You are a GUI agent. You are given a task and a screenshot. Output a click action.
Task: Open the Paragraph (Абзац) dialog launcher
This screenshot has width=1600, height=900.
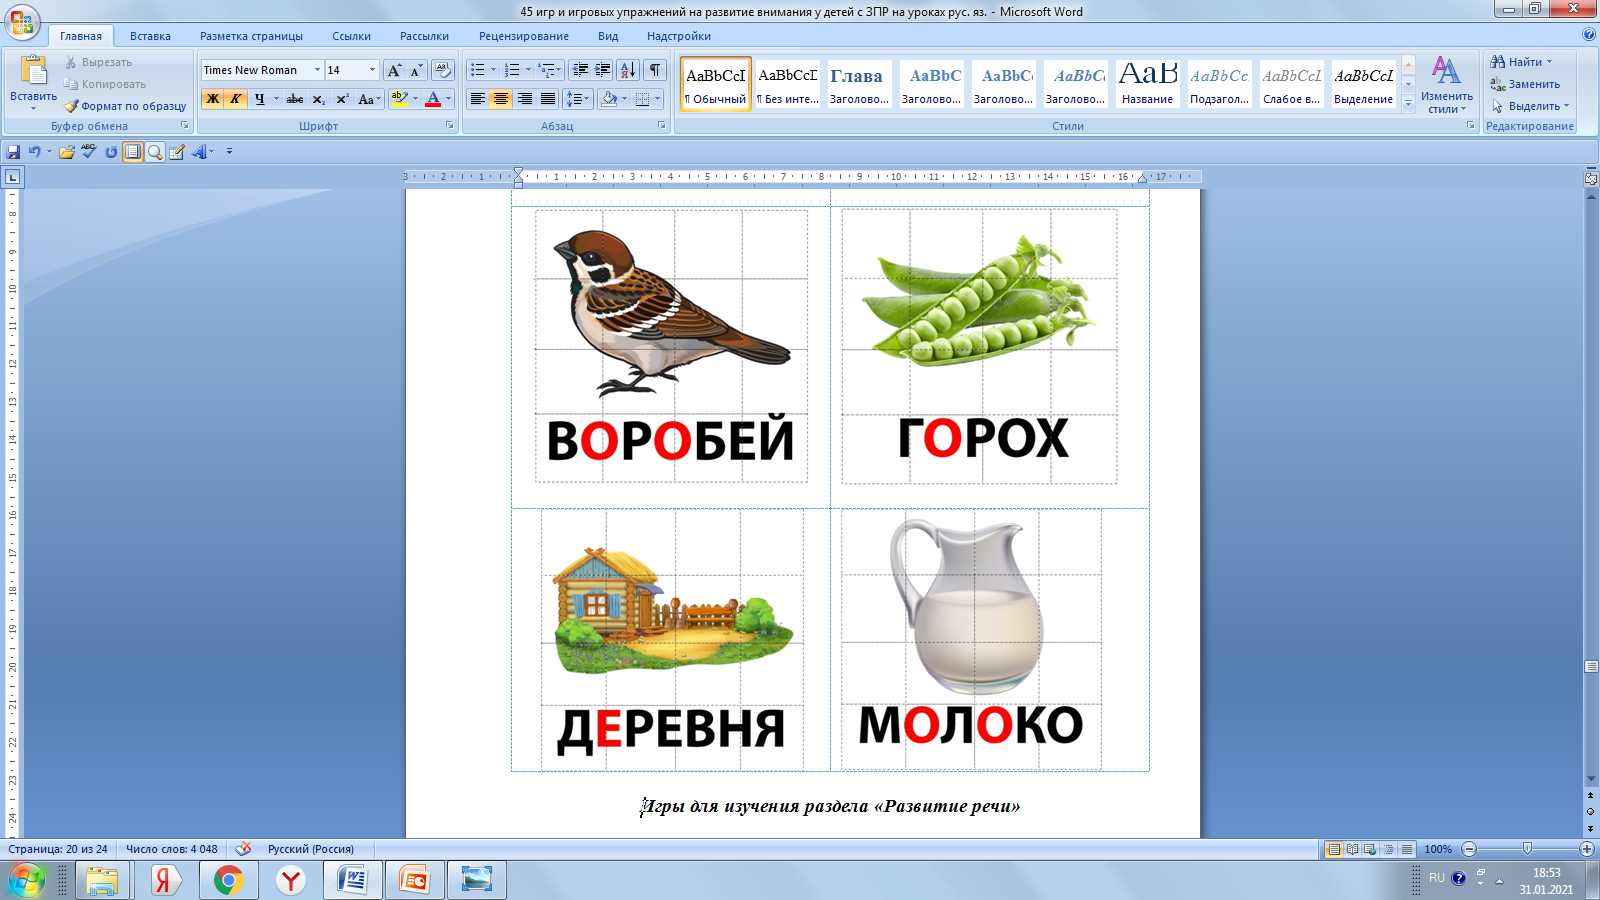point(661,126)
